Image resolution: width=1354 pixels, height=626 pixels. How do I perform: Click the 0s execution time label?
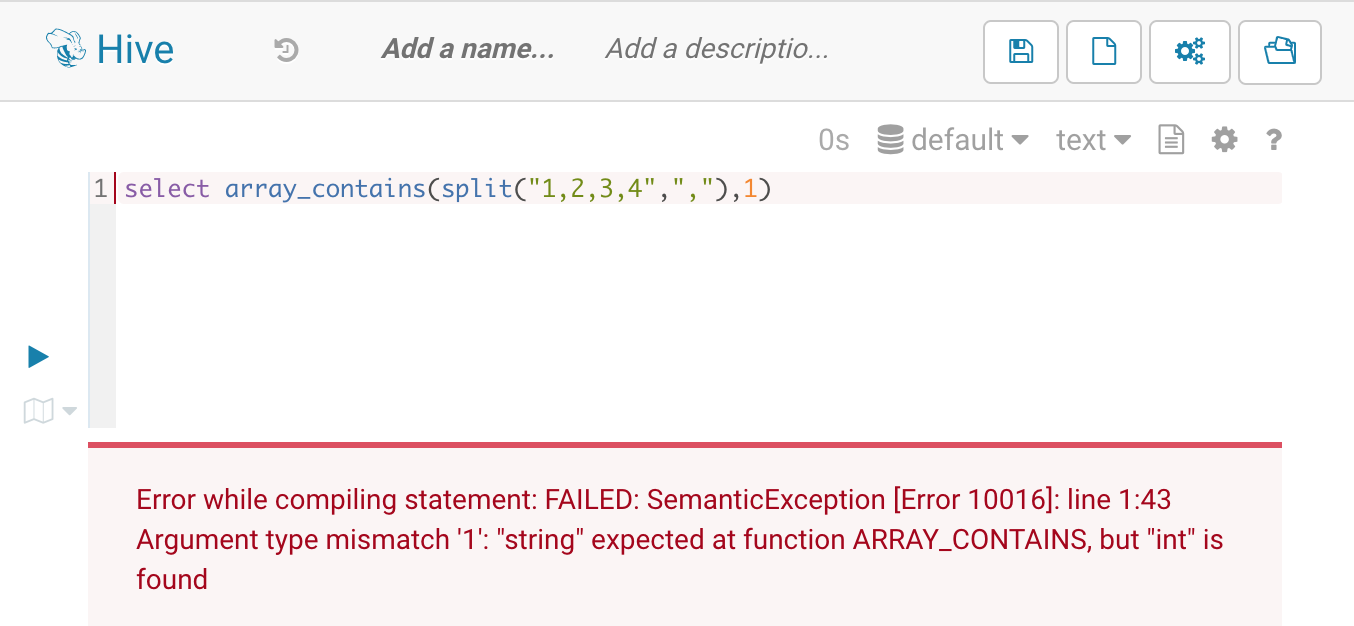pyautogui.click(x=833, y=140)
